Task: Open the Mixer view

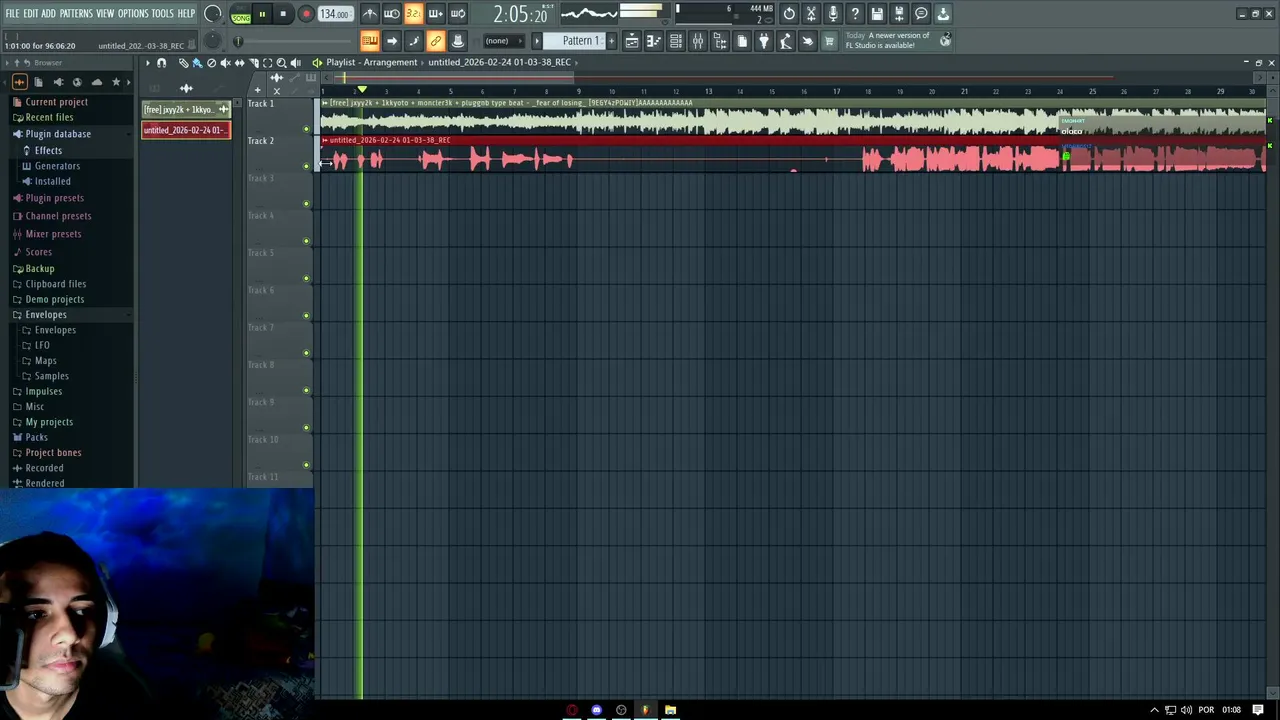Action: click(x=698, y=41)
